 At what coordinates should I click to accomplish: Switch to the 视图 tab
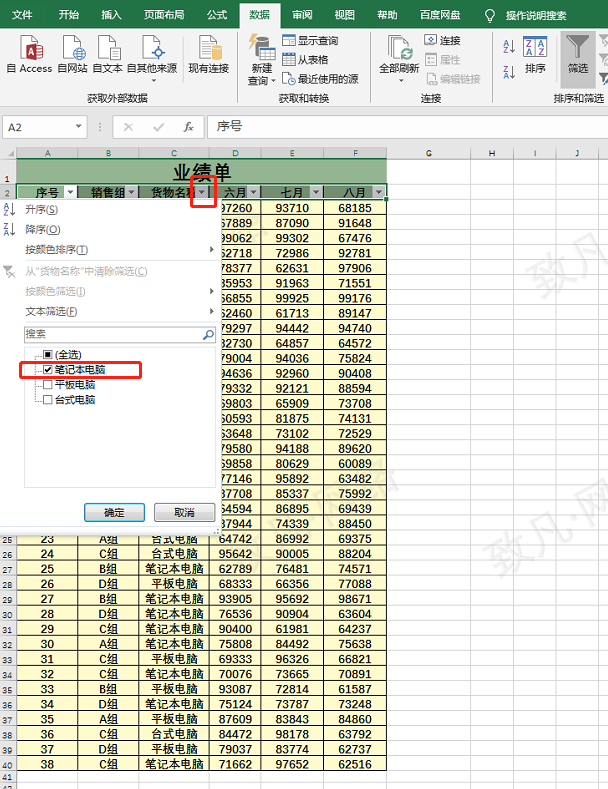345,15
